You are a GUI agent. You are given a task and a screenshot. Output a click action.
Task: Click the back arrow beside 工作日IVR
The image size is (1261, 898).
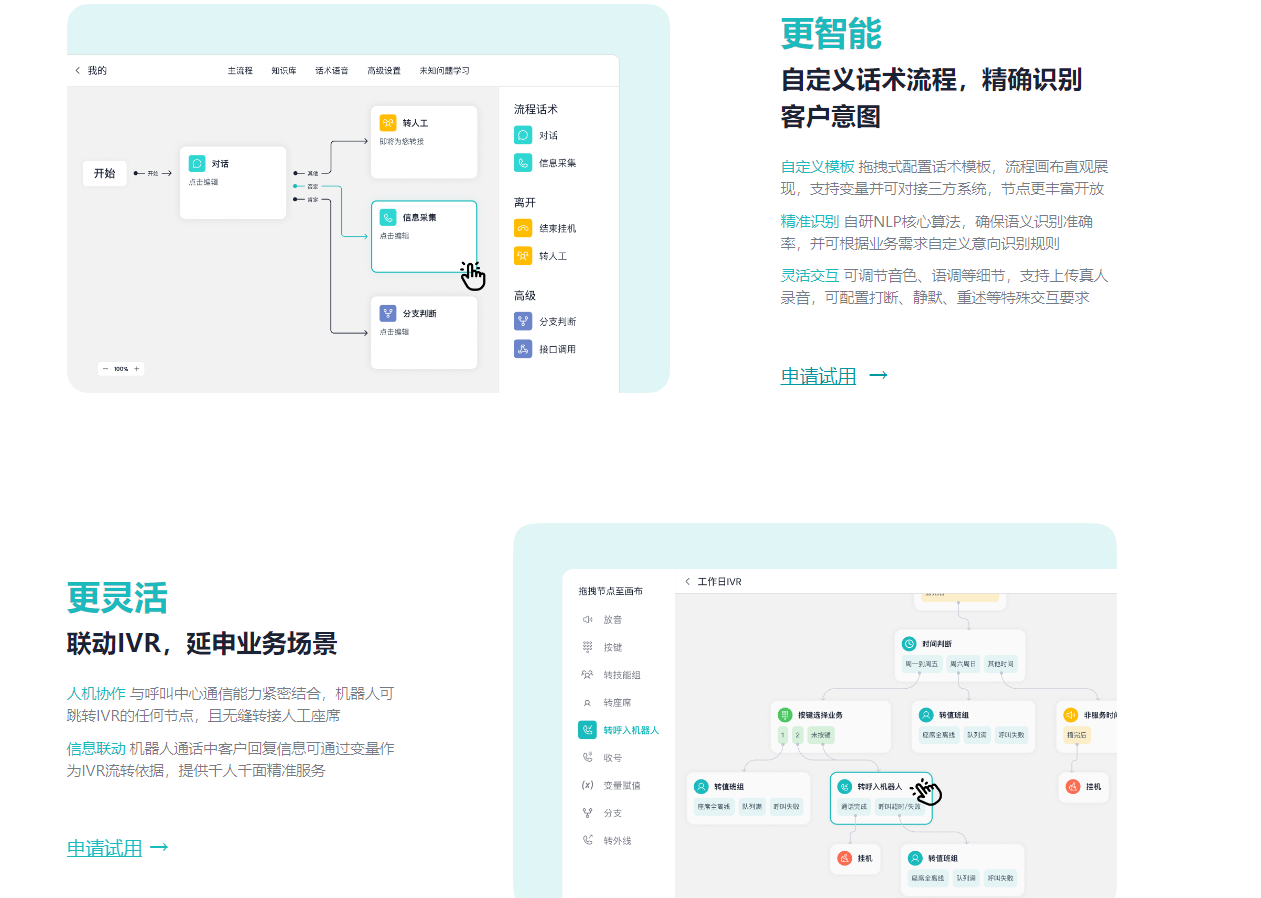(688, 581)
